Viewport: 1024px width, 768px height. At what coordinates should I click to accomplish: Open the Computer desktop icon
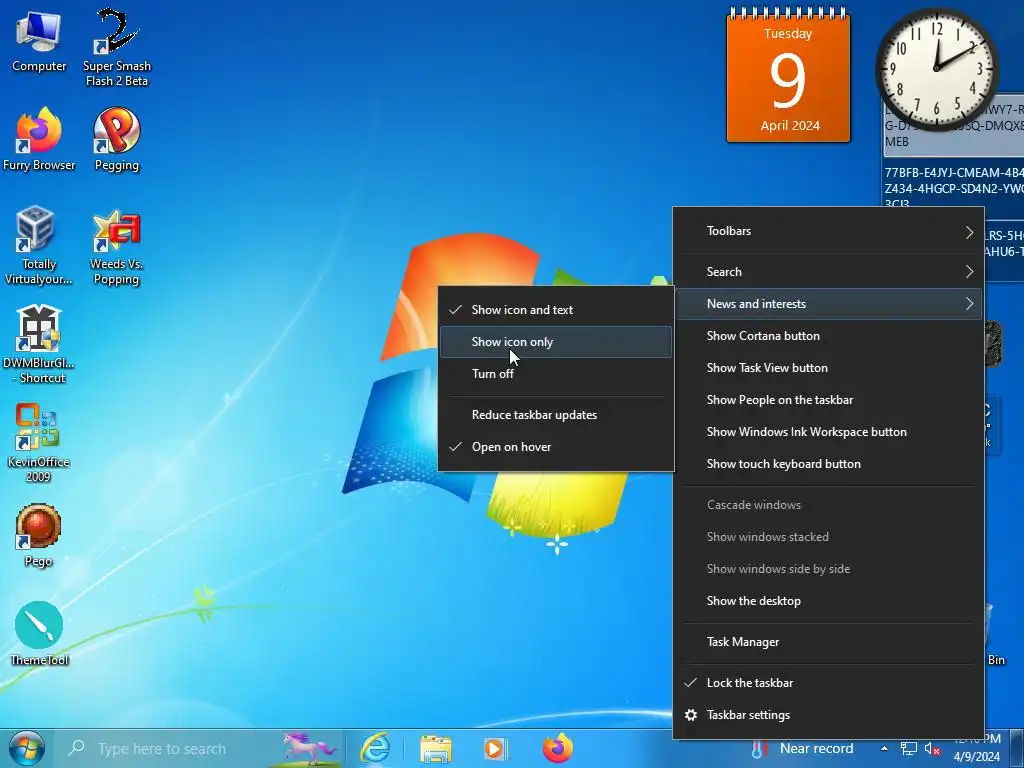(x=39, y=40)
